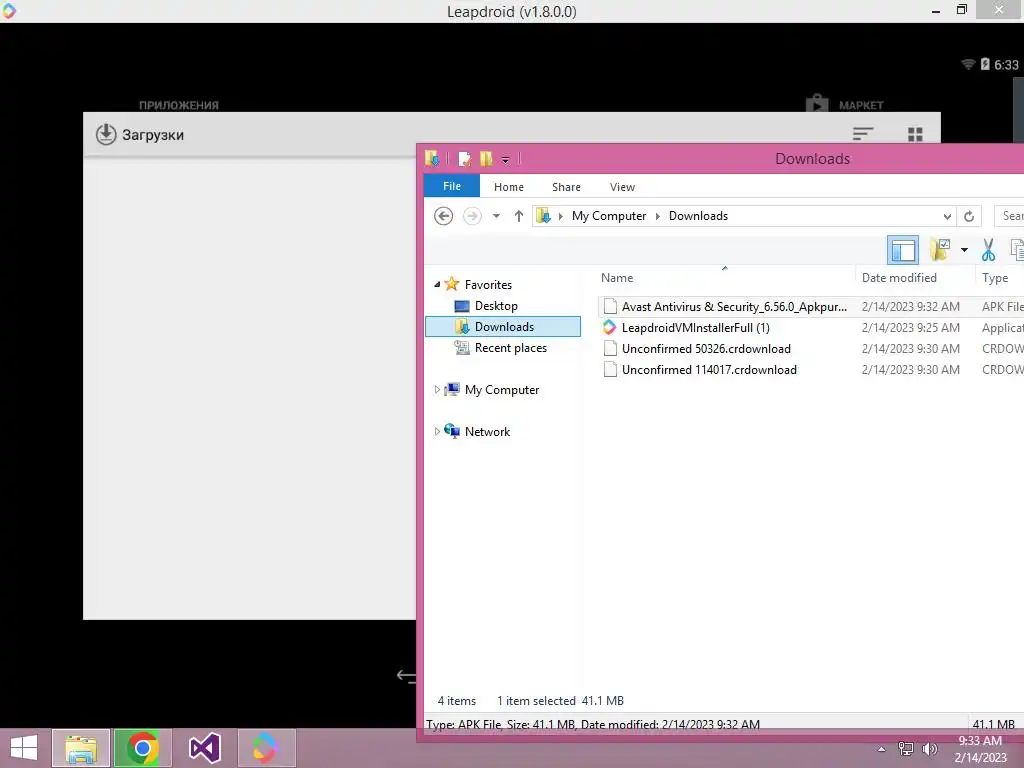The height and width of the screenshot is (768, 1024).
Task: Open Recent places in the navigation pane
Action: click(511, 348)
